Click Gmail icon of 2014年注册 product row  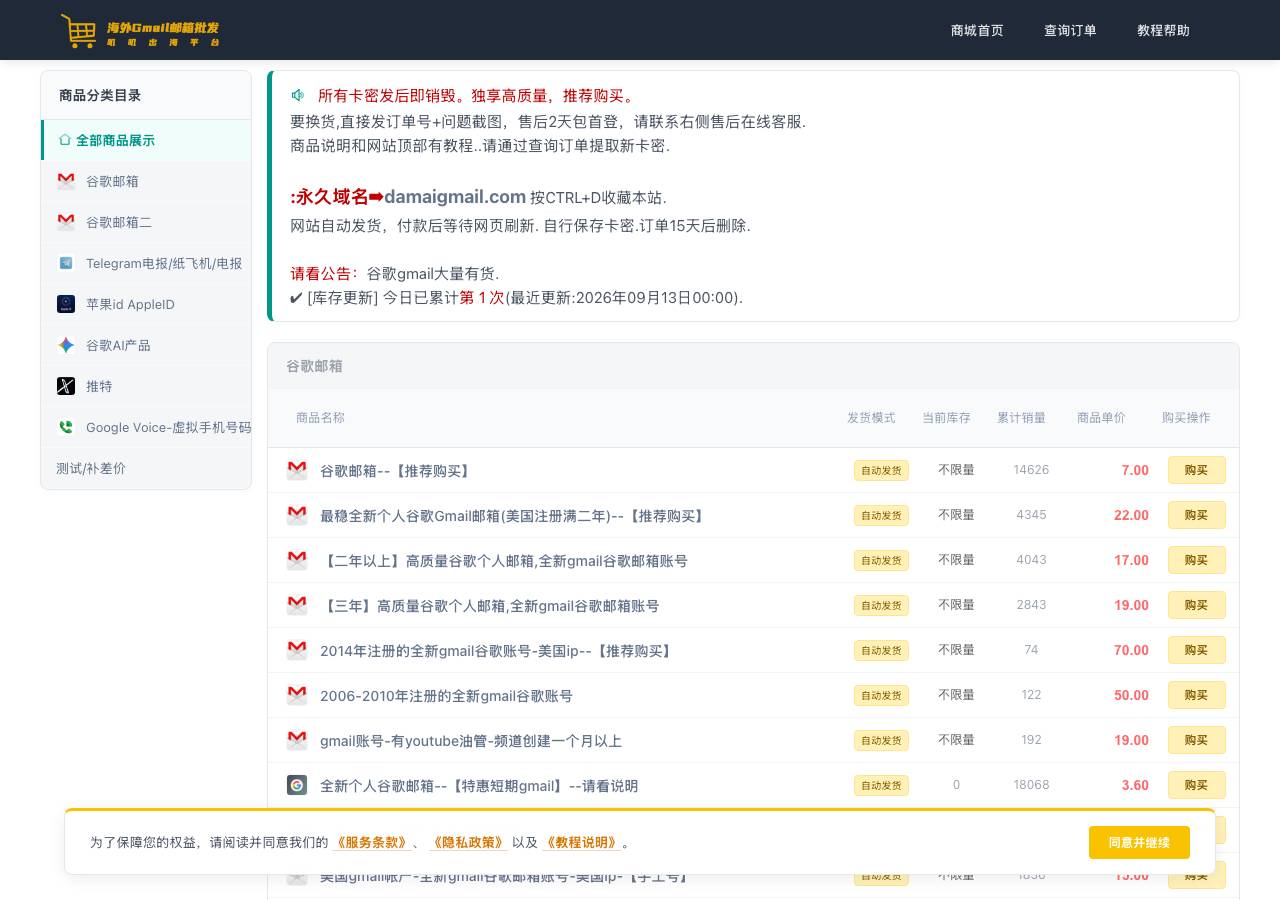point(297,650)
